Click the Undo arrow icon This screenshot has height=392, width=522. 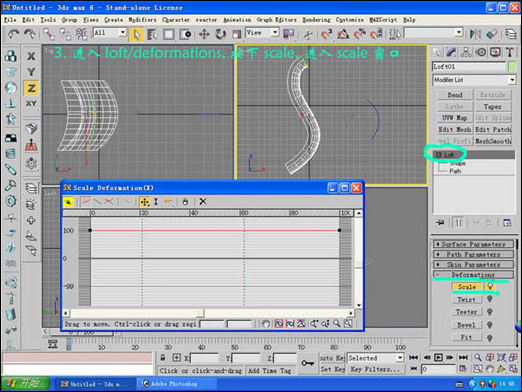(14, 34)
